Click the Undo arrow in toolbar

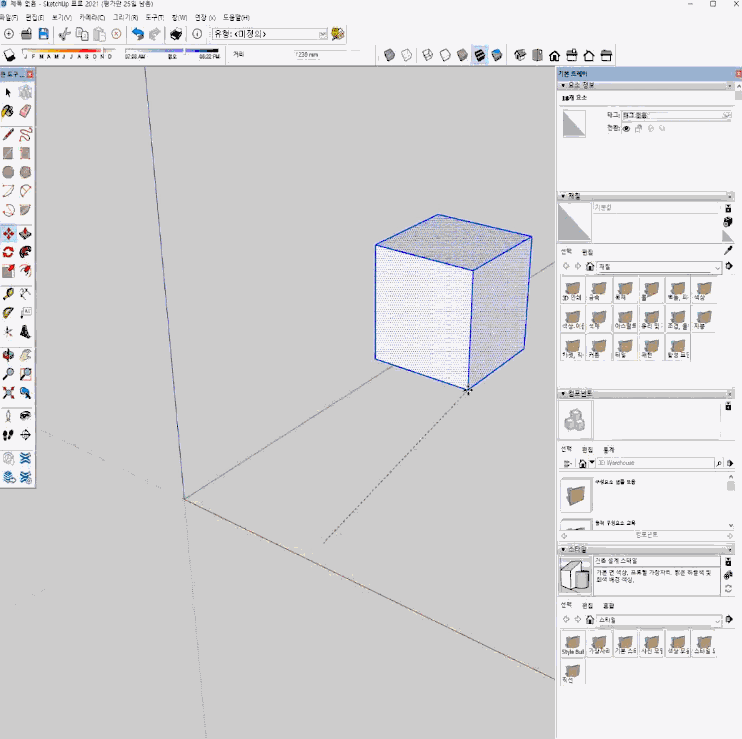click(137, 34)
